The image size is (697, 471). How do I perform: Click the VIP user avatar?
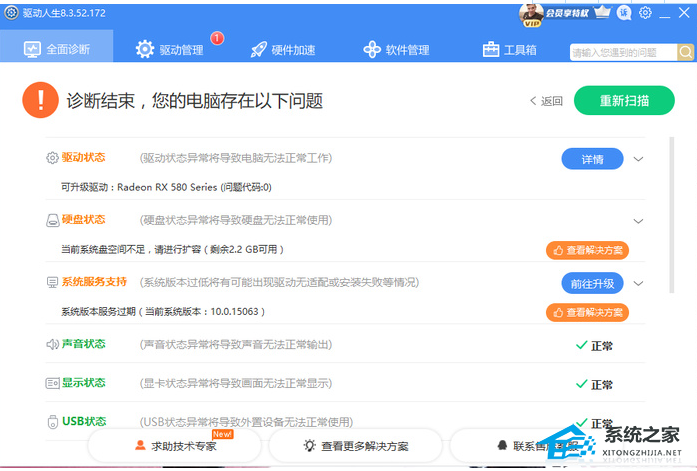coord(532,13)
